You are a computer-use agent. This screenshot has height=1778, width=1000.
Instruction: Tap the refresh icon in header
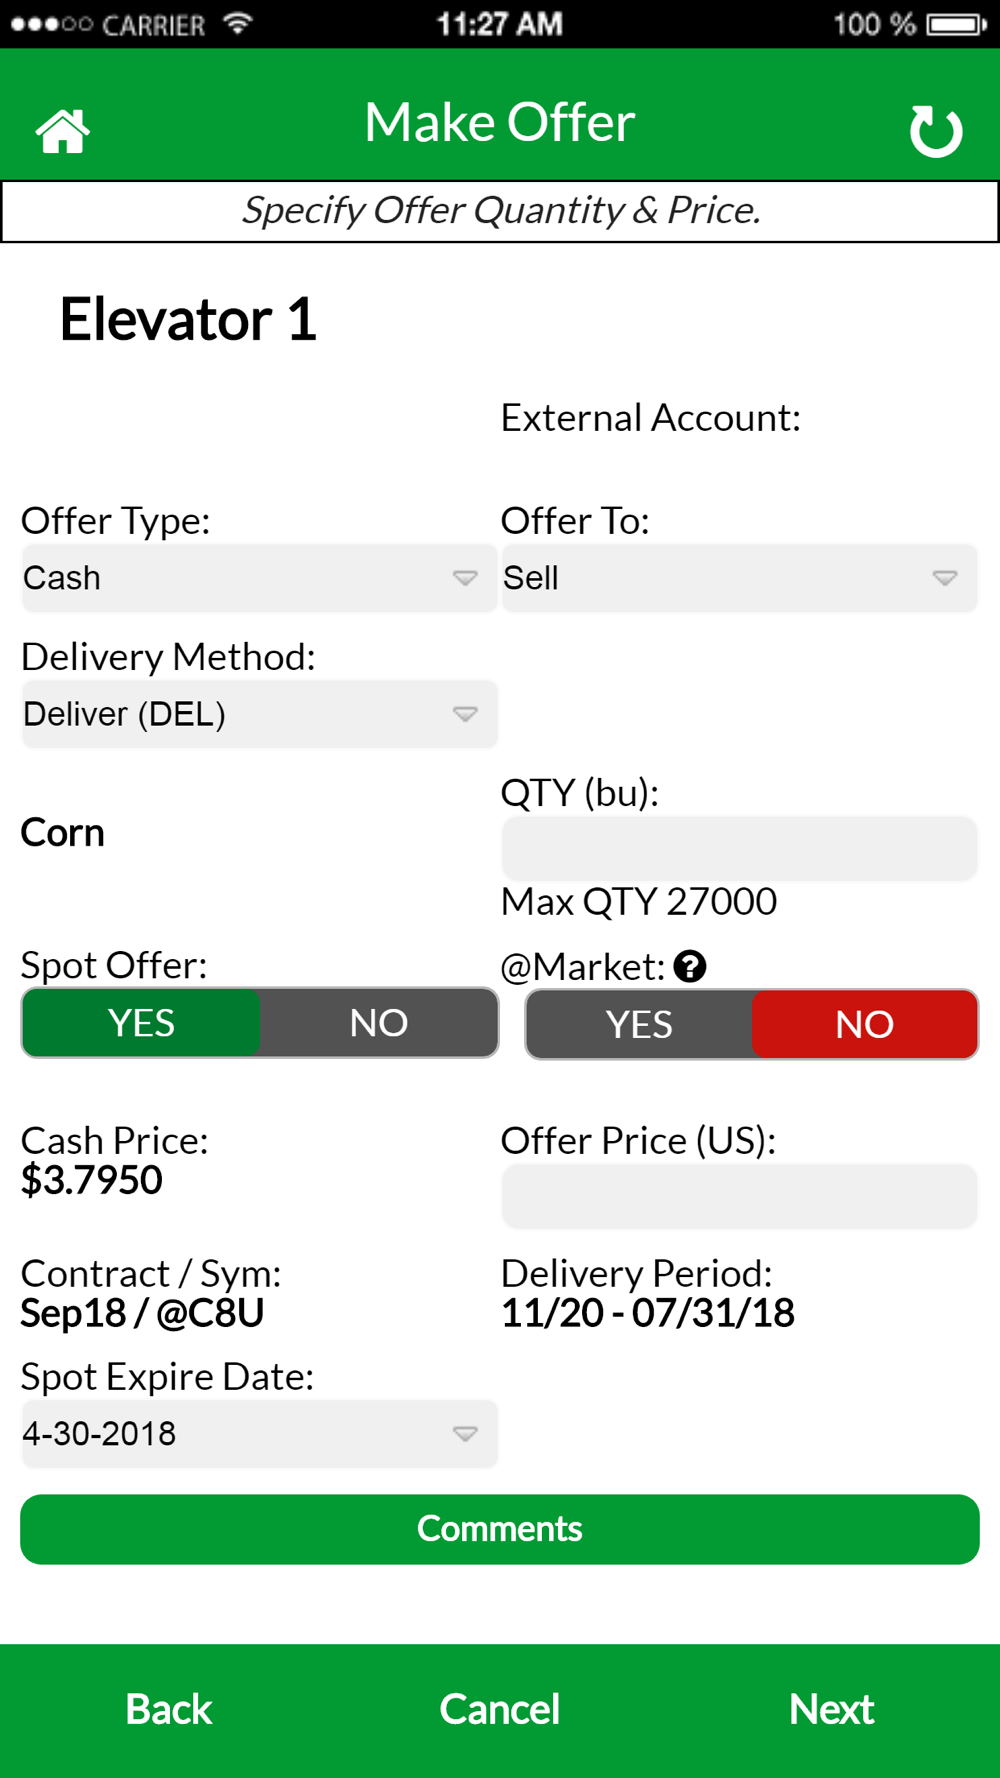point(935,131)
